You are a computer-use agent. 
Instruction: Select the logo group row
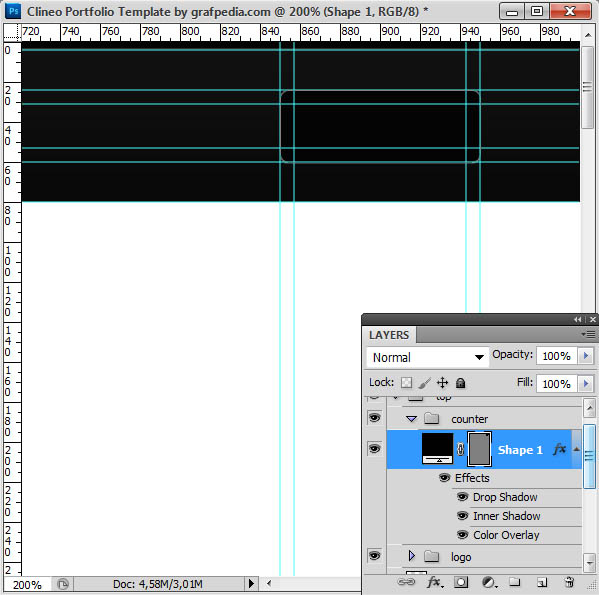coord(484,556)
